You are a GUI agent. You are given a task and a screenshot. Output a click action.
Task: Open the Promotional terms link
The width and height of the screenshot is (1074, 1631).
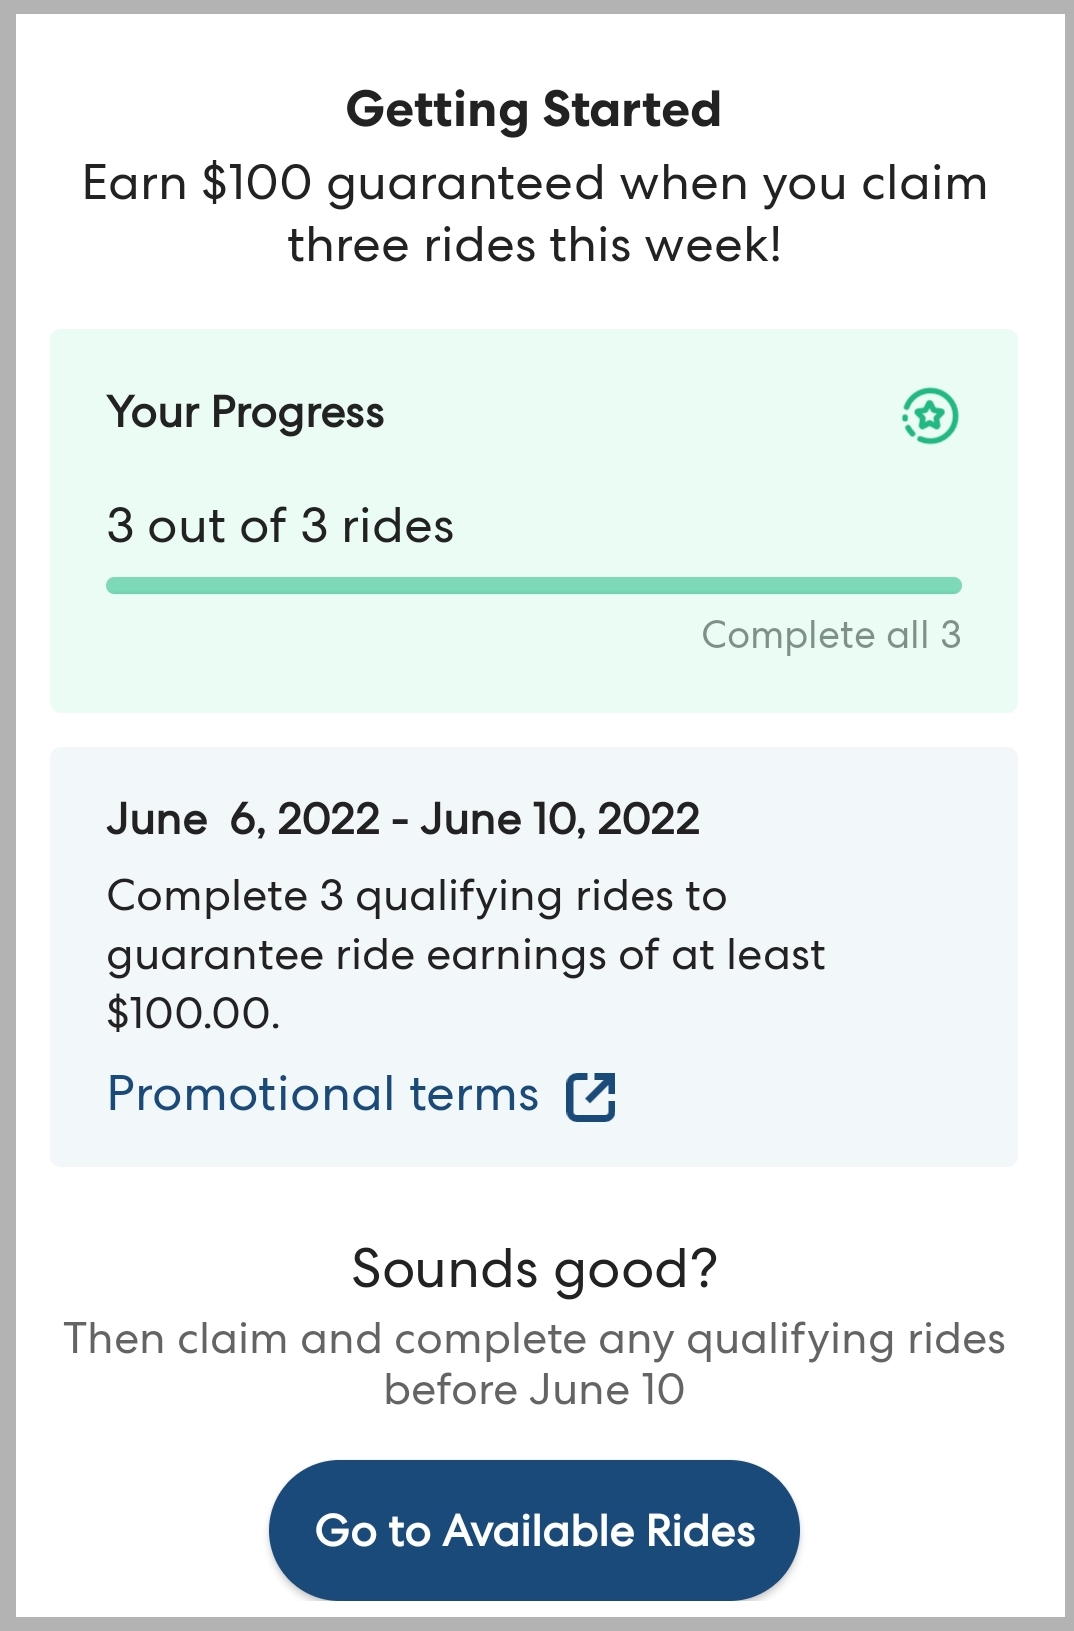tap(322, 1094)
